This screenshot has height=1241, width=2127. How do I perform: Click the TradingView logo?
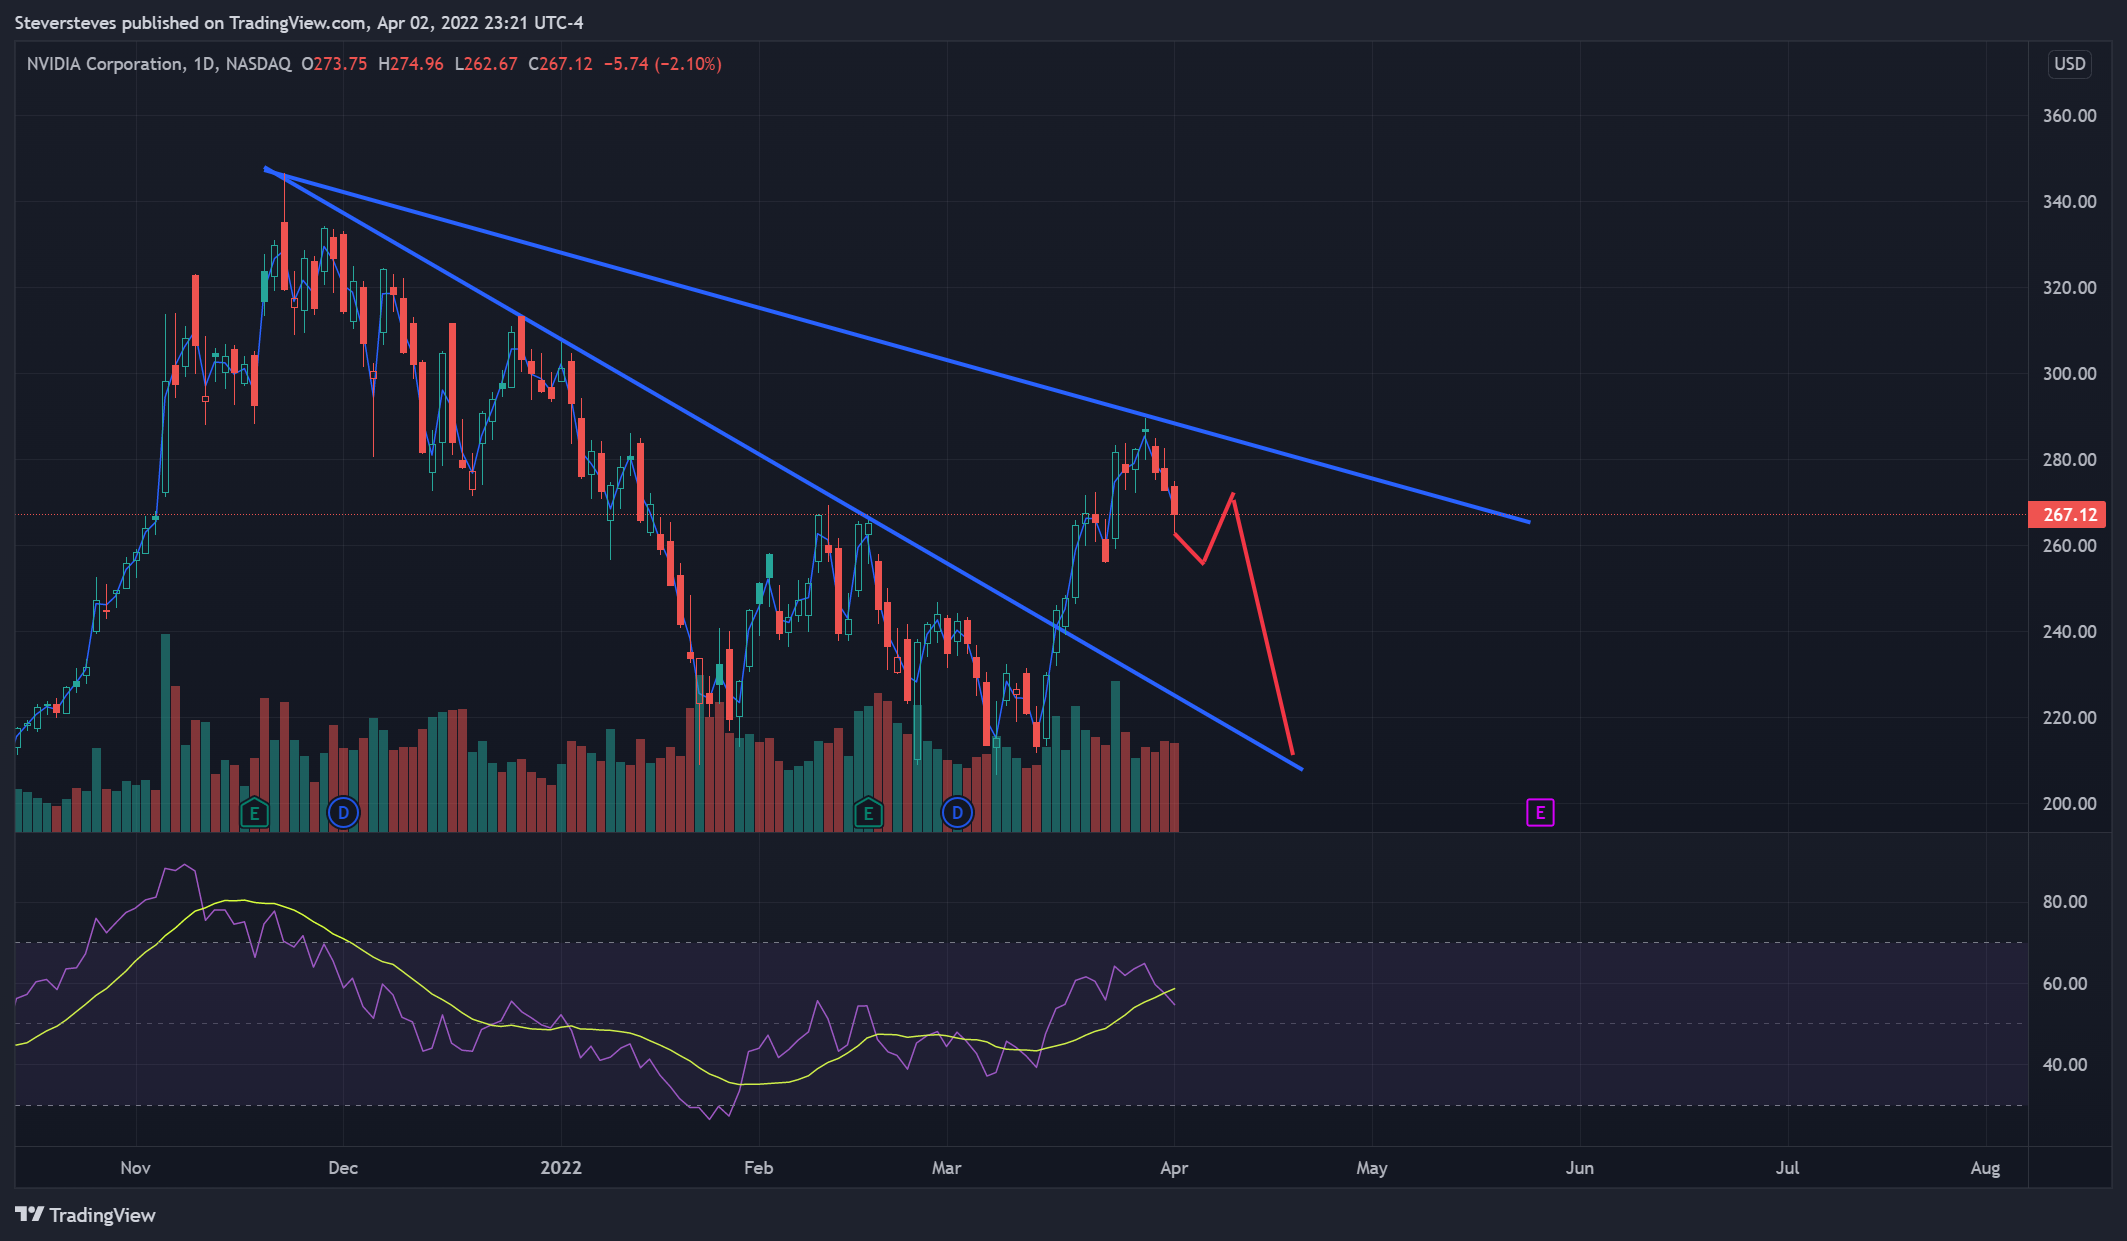coord(86,1215)
